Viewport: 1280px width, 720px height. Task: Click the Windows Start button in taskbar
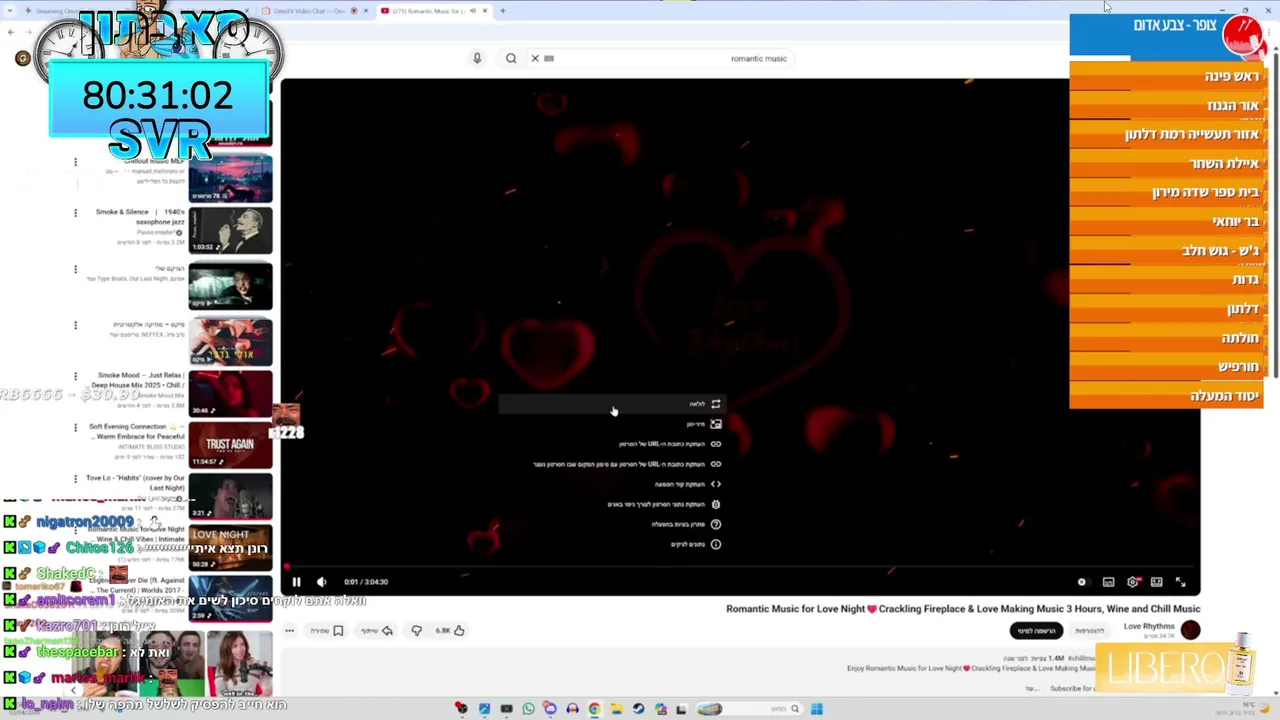[817, 709]
